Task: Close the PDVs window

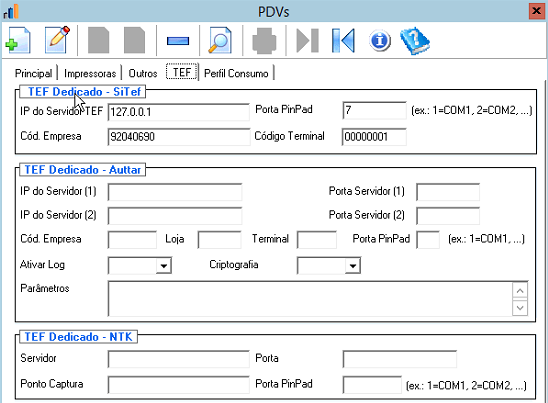Action: coord(536,11)
